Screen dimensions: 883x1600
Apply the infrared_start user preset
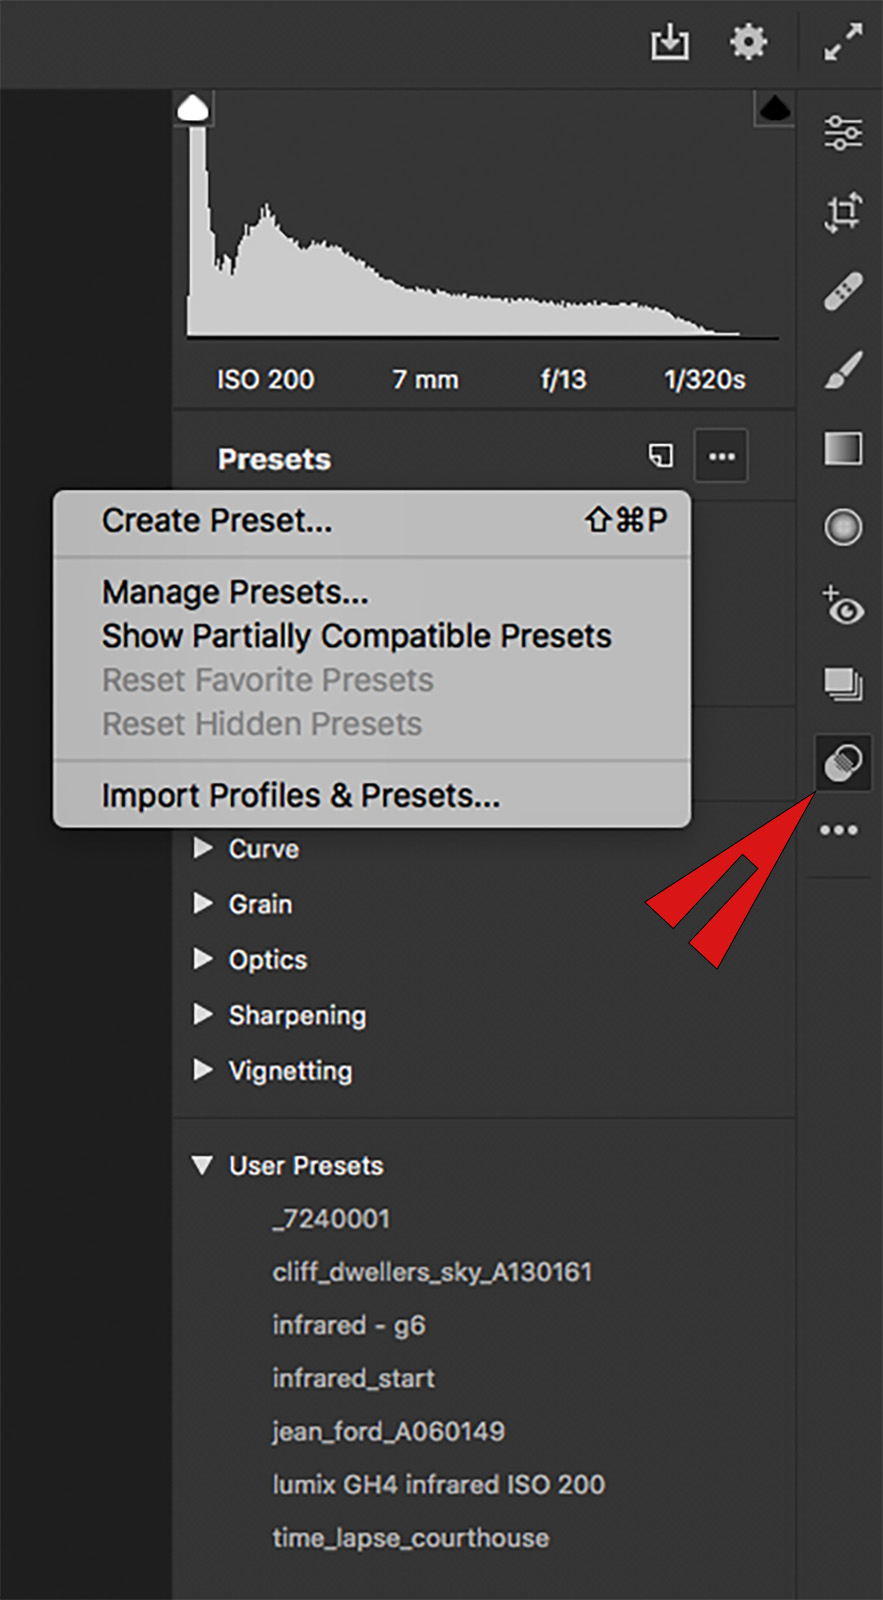click(353, 1379)
